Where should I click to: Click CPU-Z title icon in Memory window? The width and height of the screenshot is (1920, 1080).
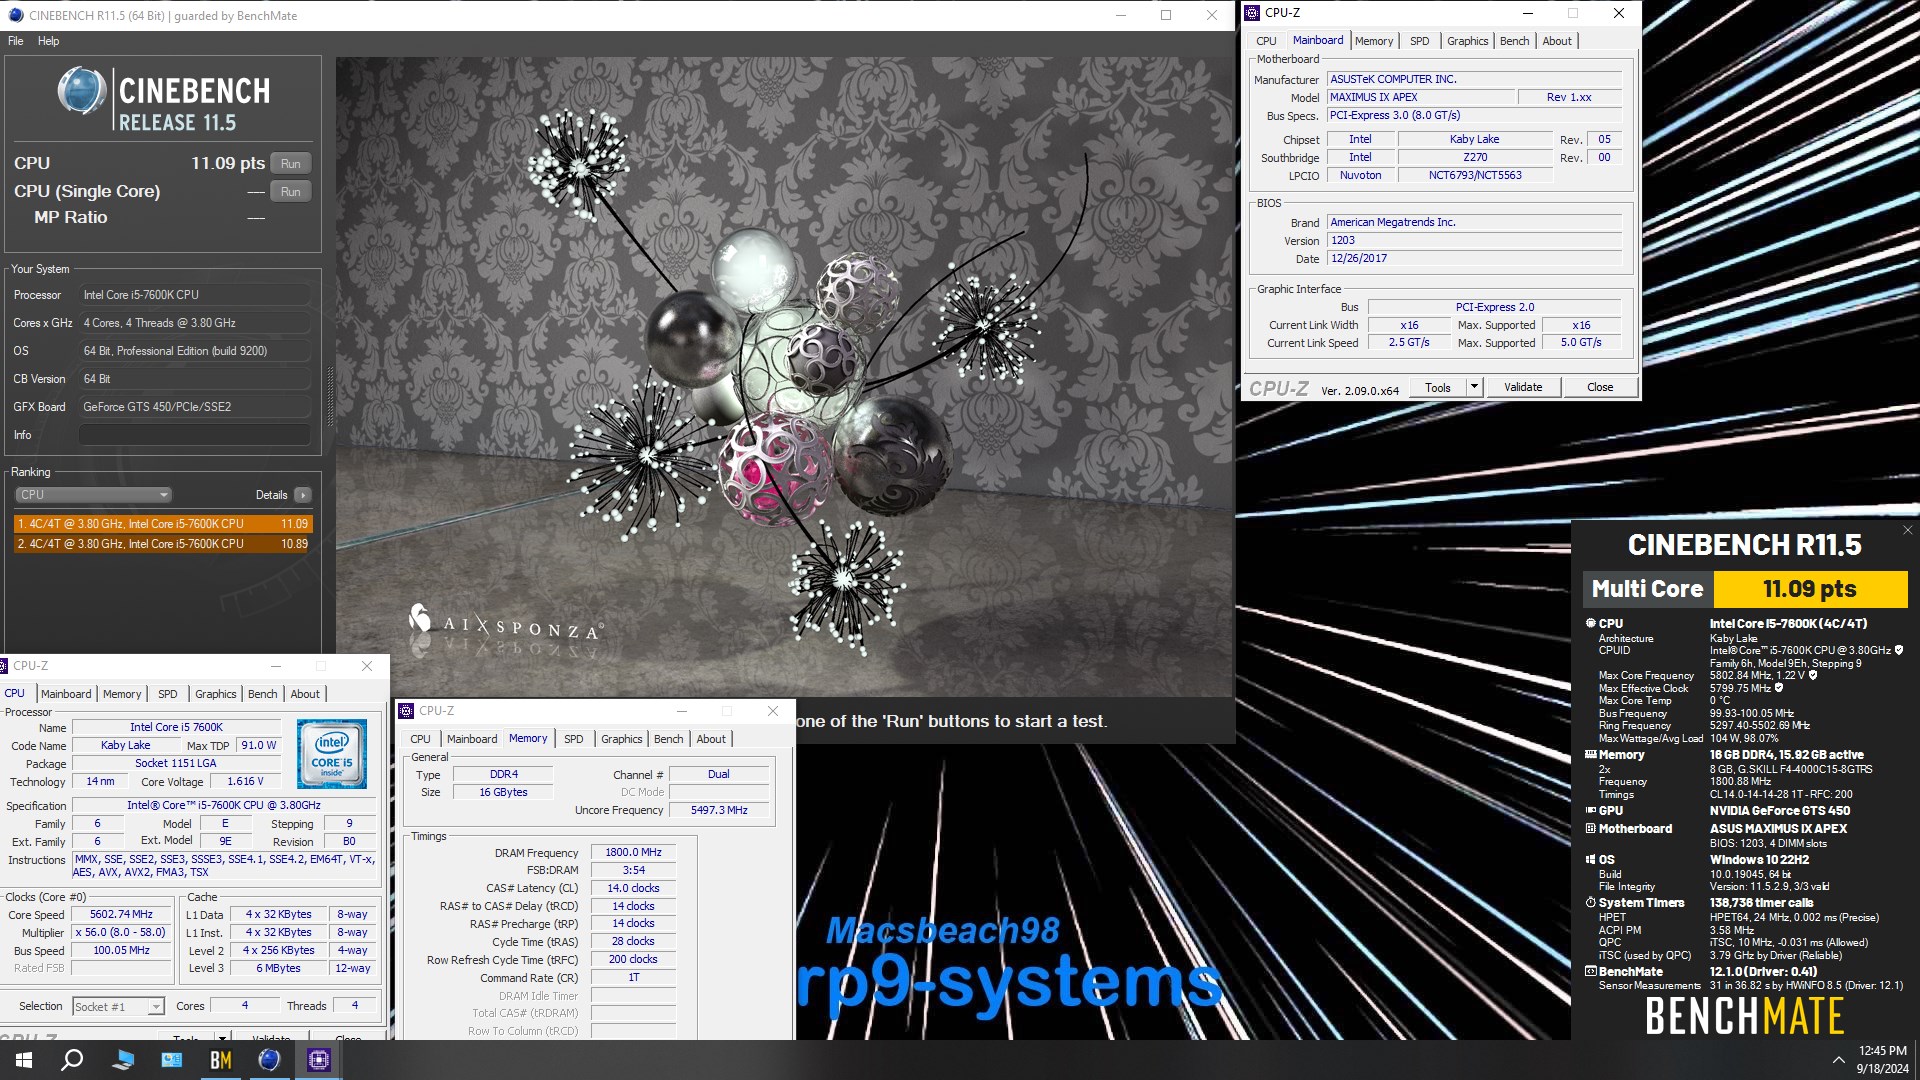click(406, 711)
